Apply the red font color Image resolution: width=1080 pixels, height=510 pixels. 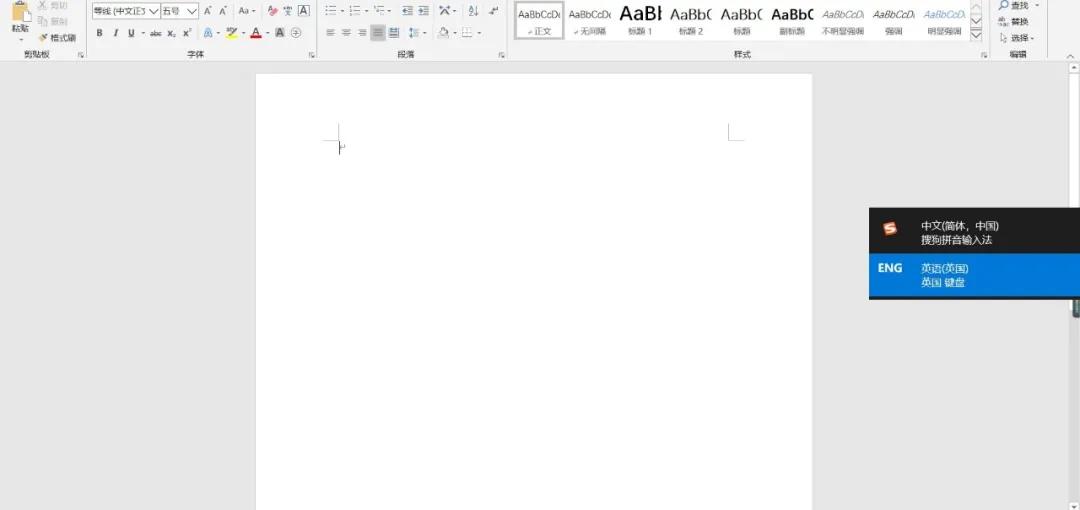click(x=256, y=33)
